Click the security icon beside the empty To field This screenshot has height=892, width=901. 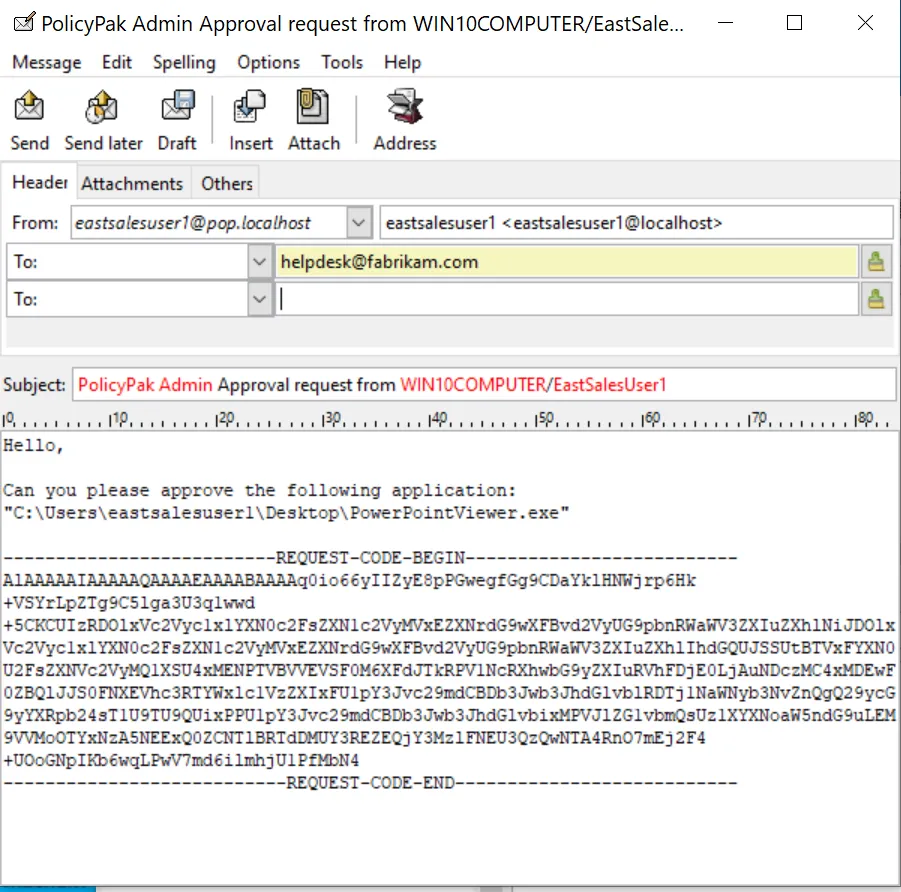click(877, 298)
